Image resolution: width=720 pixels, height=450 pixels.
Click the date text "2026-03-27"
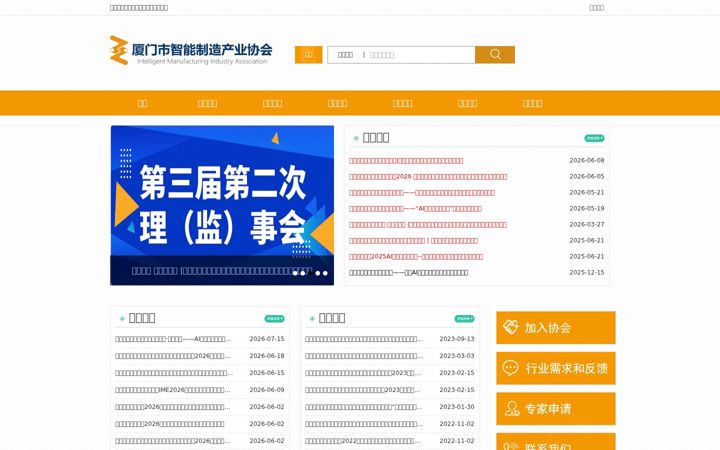pyautogui.click(x=587, y=225)
